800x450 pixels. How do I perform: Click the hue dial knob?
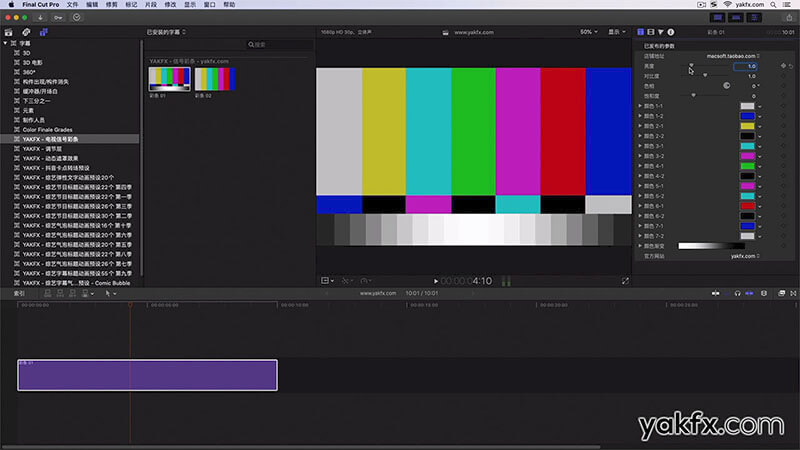pos(727,86)
